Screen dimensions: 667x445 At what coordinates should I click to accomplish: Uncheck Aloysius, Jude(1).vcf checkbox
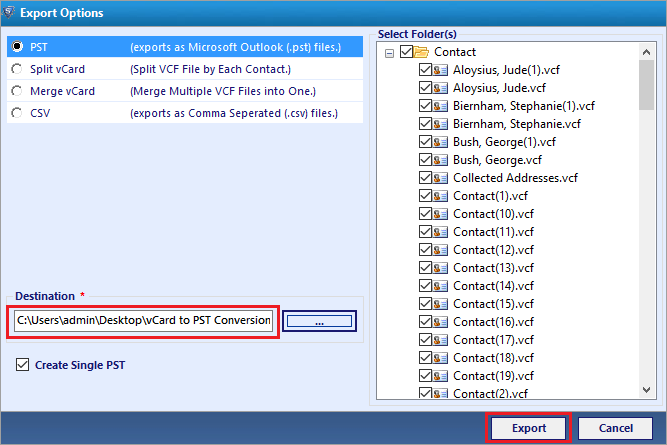[x=425, y=70]
